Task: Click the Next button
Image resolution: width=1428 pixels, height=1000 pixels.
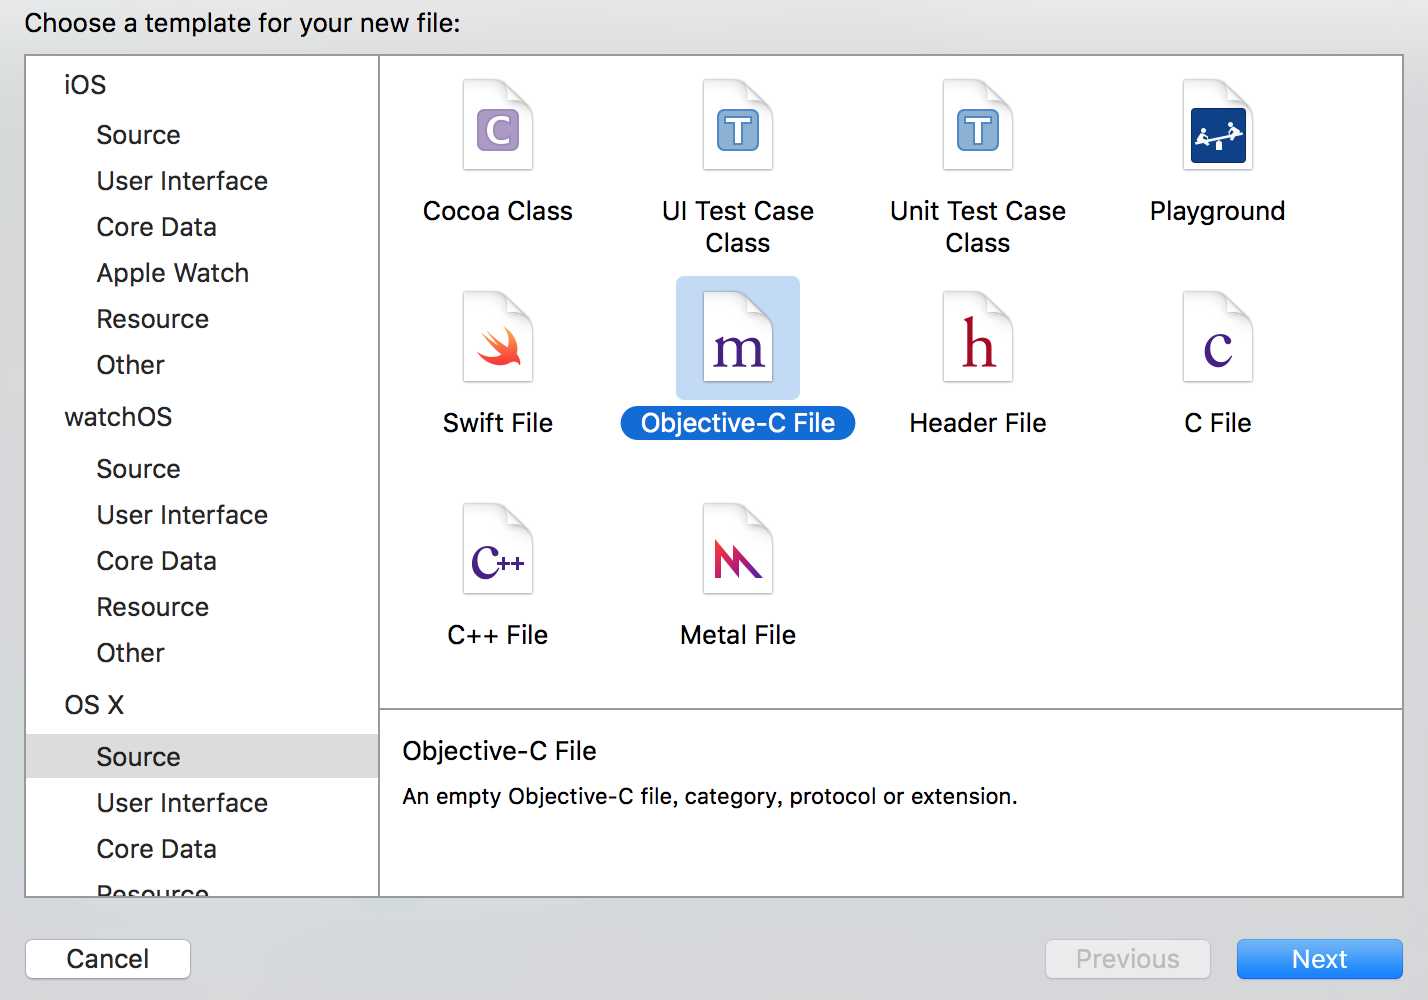Action: coord(1320,959)
